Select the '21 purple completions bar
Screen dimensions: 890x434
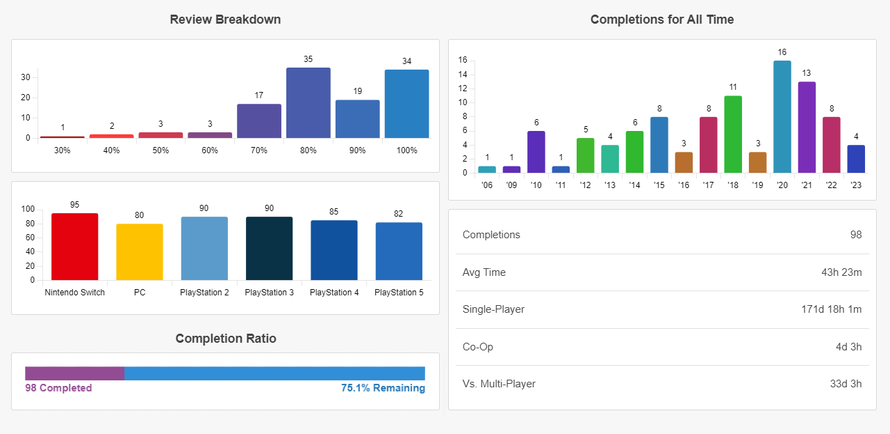coord(807,128)
